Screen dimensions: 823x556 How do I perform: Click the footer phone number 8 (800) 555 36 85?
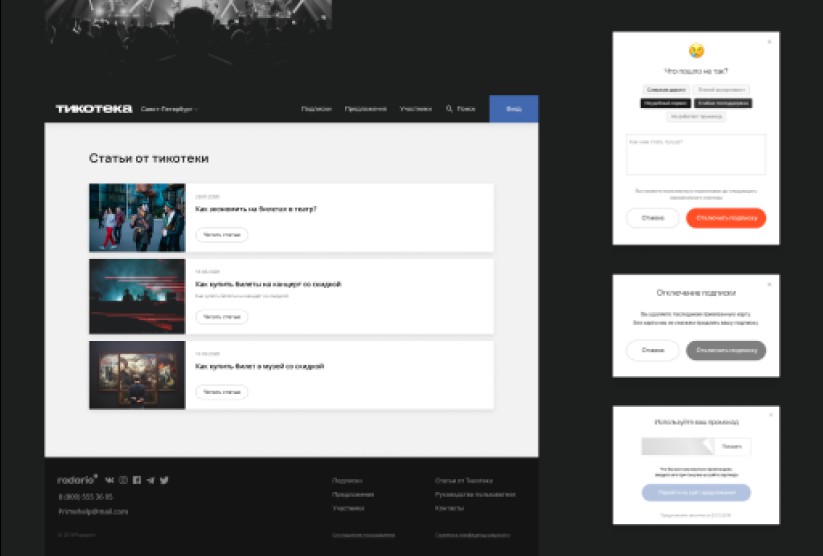[86, 496]
